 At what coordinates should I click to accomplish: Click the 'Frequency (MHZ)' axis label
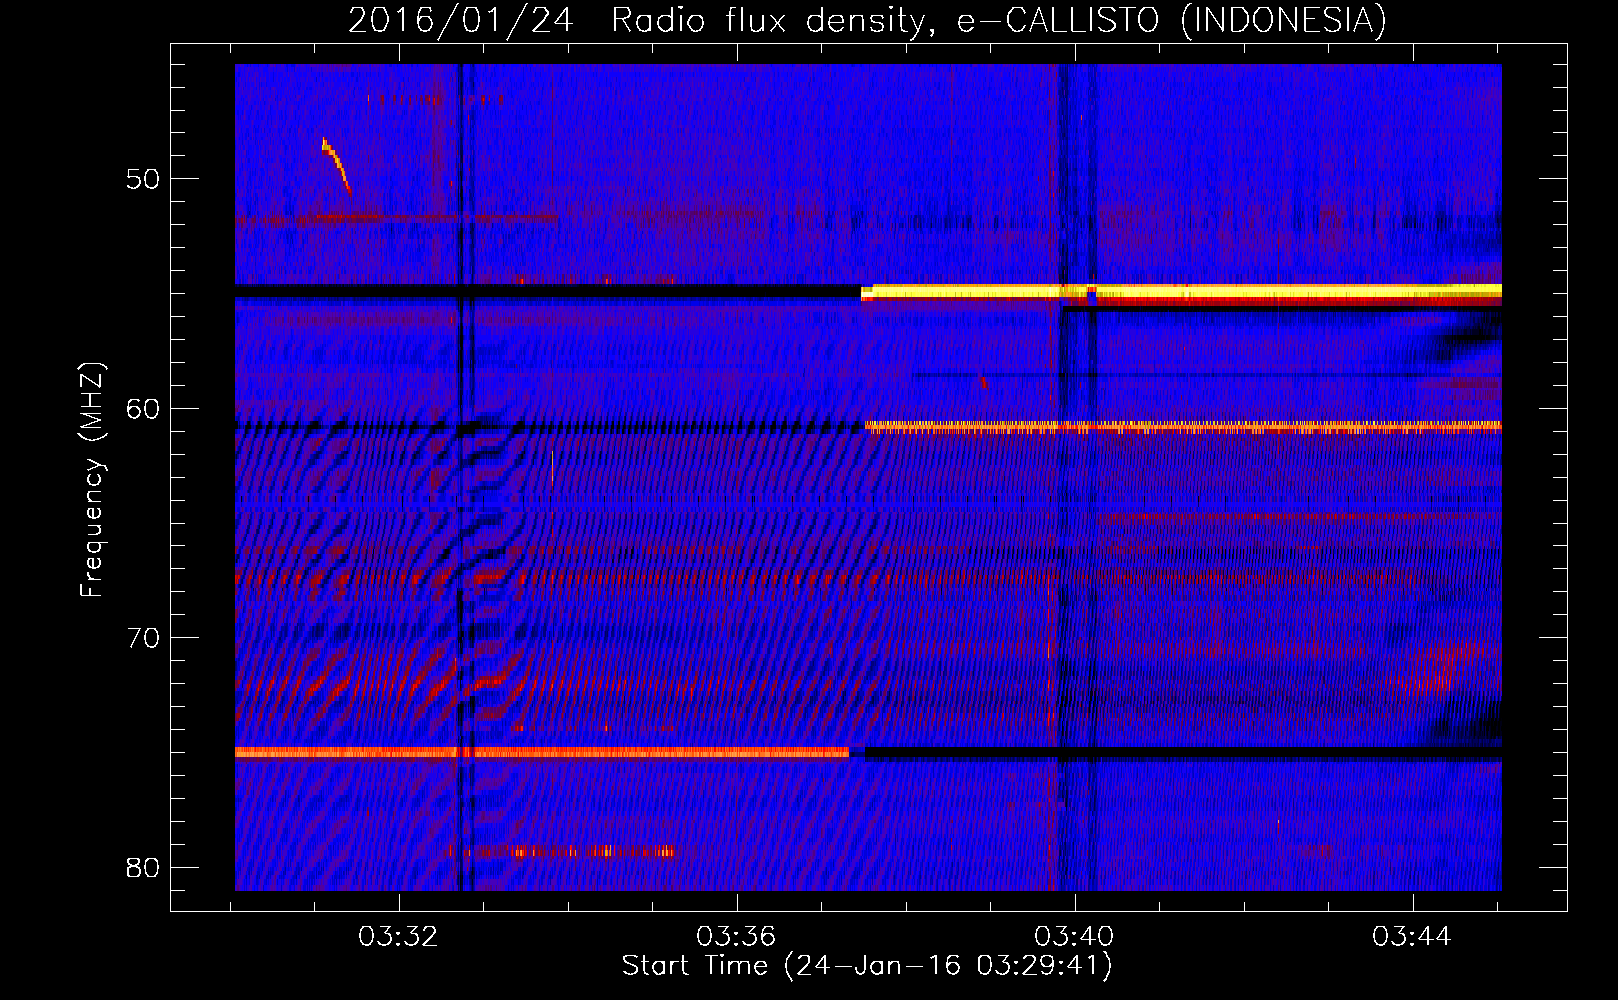tap(92, 480)
